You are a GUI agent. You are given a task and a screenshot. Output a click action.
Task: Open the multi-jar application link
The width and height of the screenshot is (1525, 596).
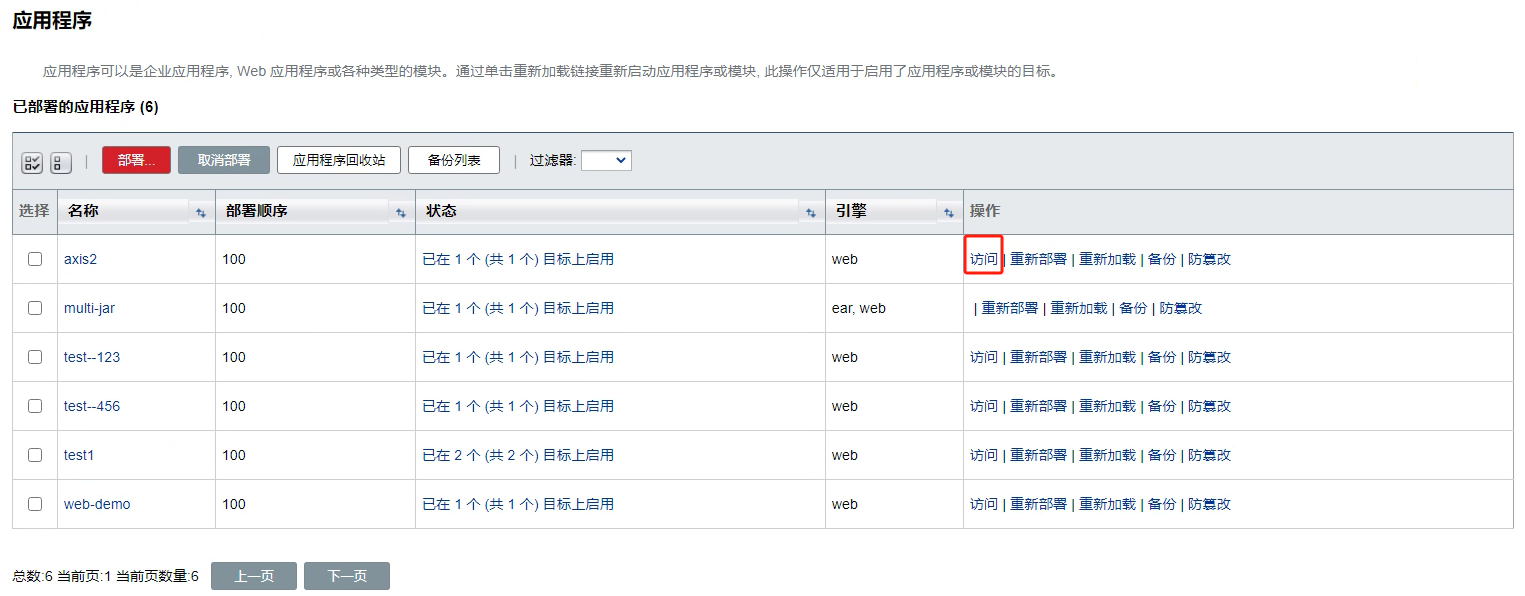89,308
